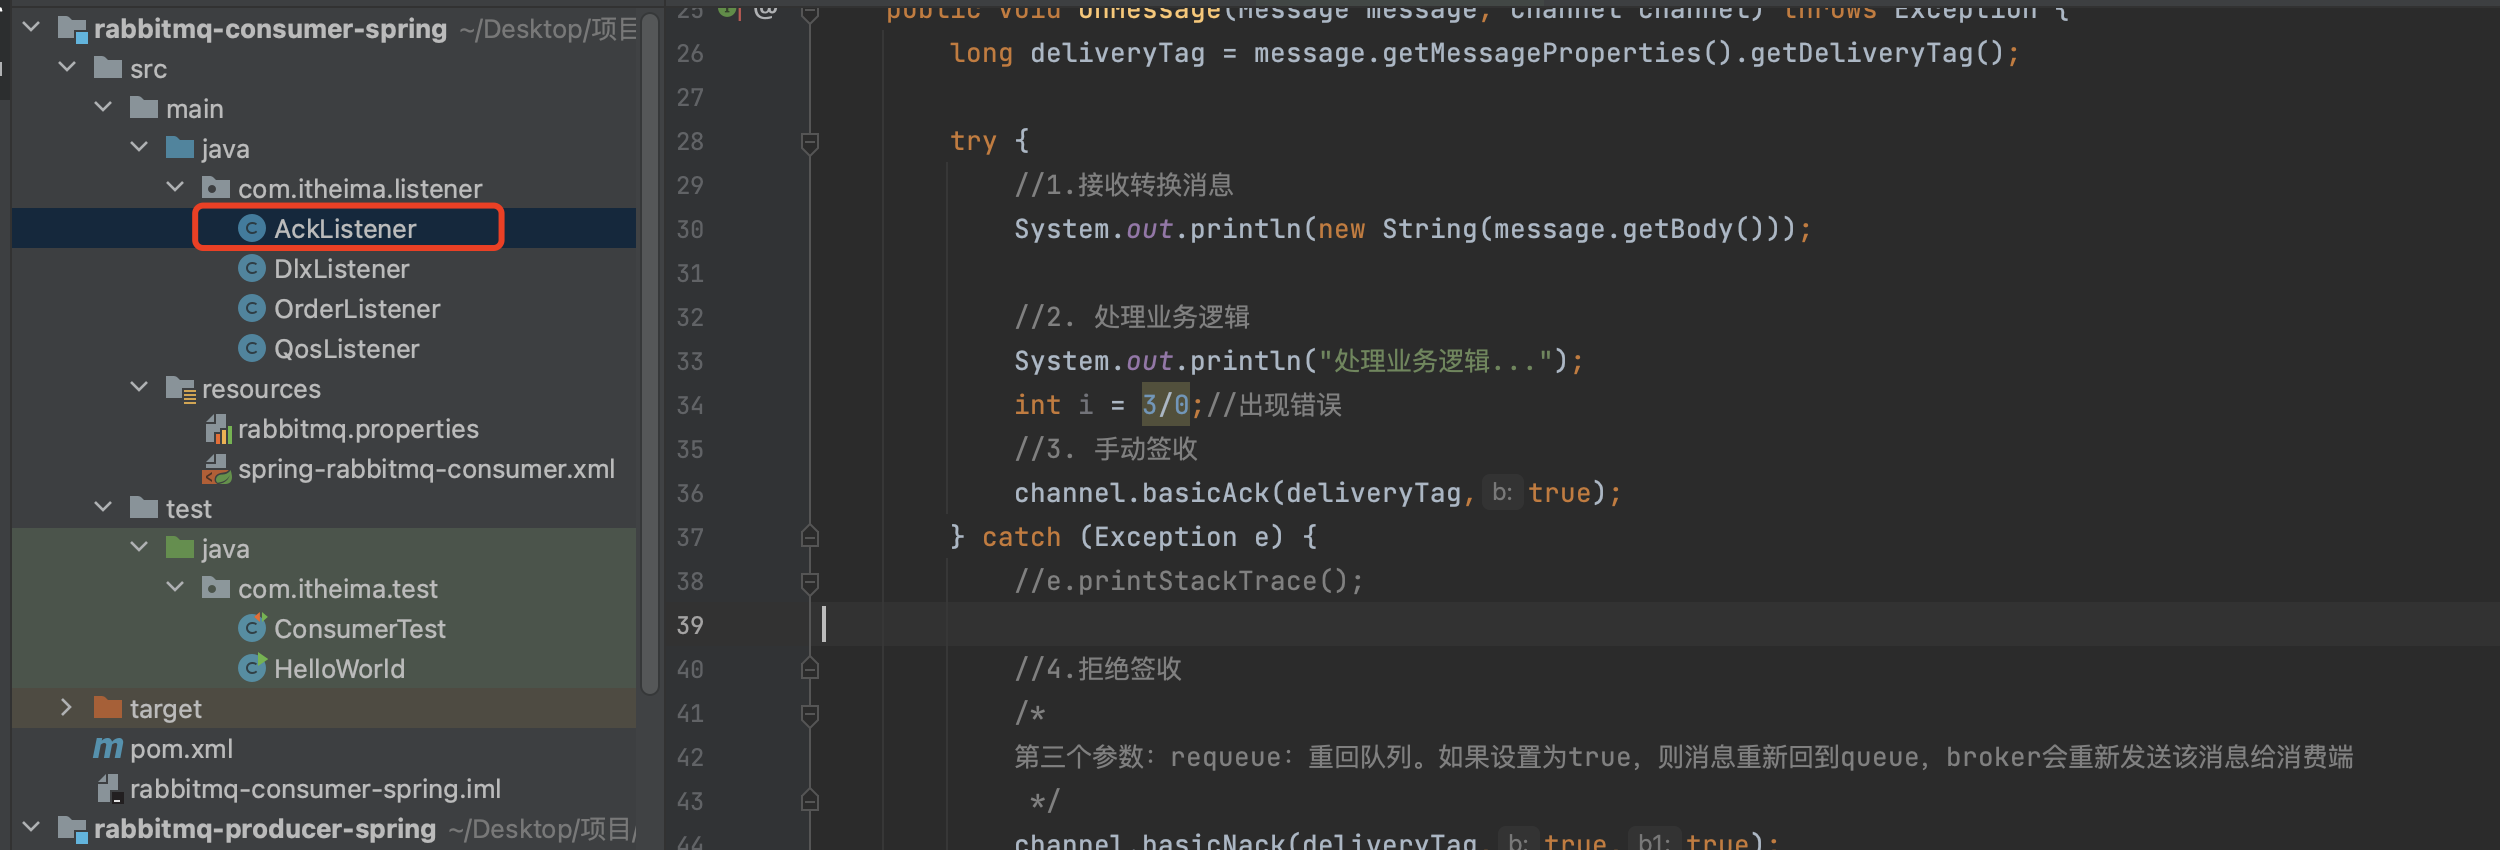The image size is (2500, 850).
Task: Click the resources folder icon
Action: (180, 389)
